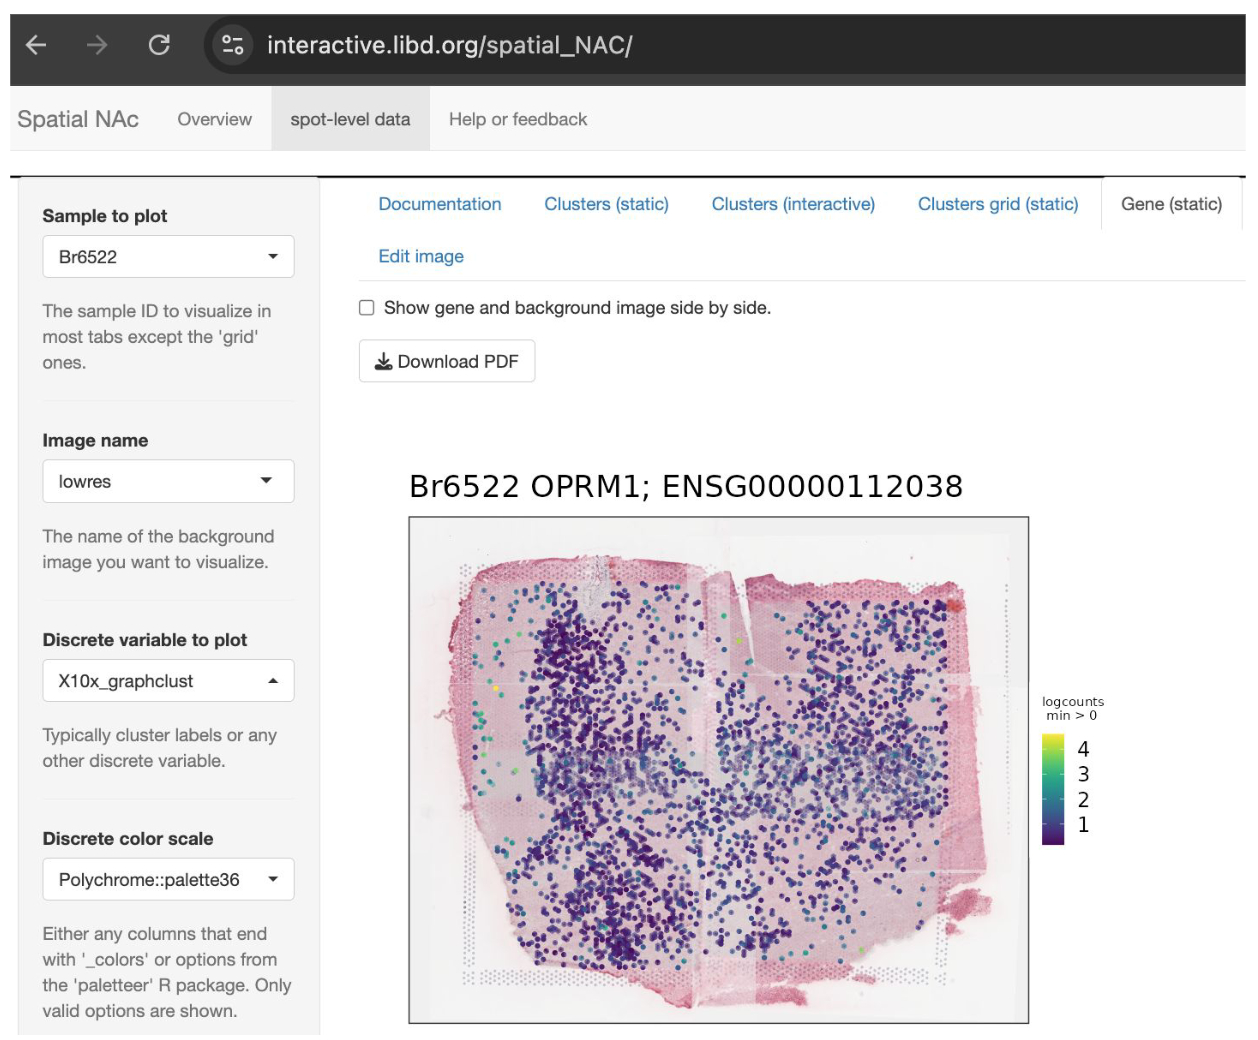Click the Spatial NAc brand title
Image resolution: width=1258 pixels, height=1040 pixels.
[x=78, y=119]
